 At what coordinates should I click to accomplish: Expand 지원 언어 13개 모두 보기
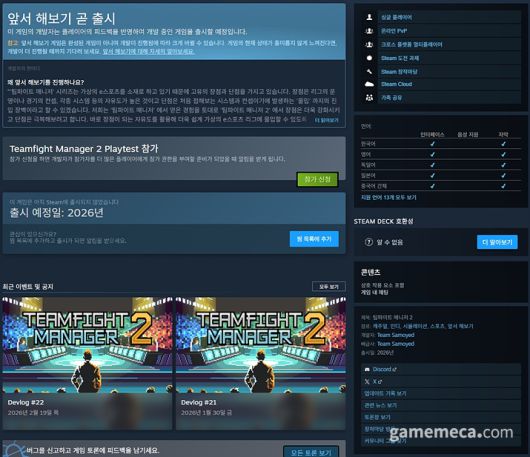click(x=388, y=197)
